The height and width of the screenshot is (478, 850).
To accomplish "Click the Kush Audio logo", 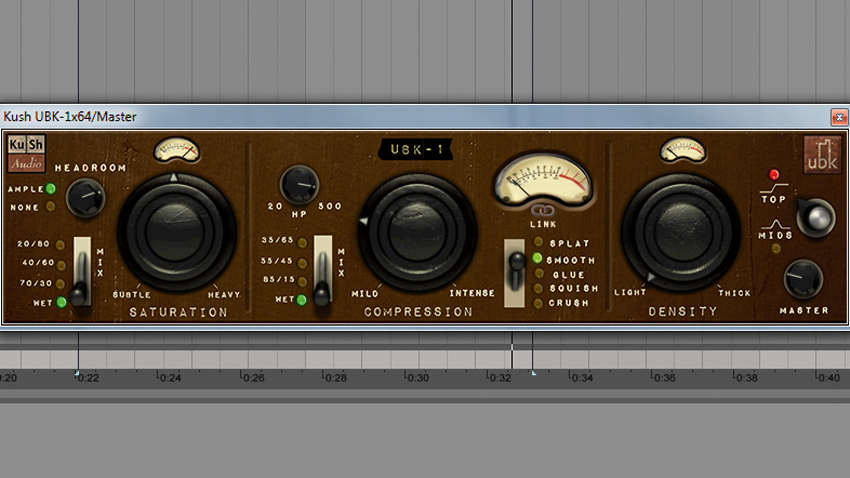I will coord(26,153).
